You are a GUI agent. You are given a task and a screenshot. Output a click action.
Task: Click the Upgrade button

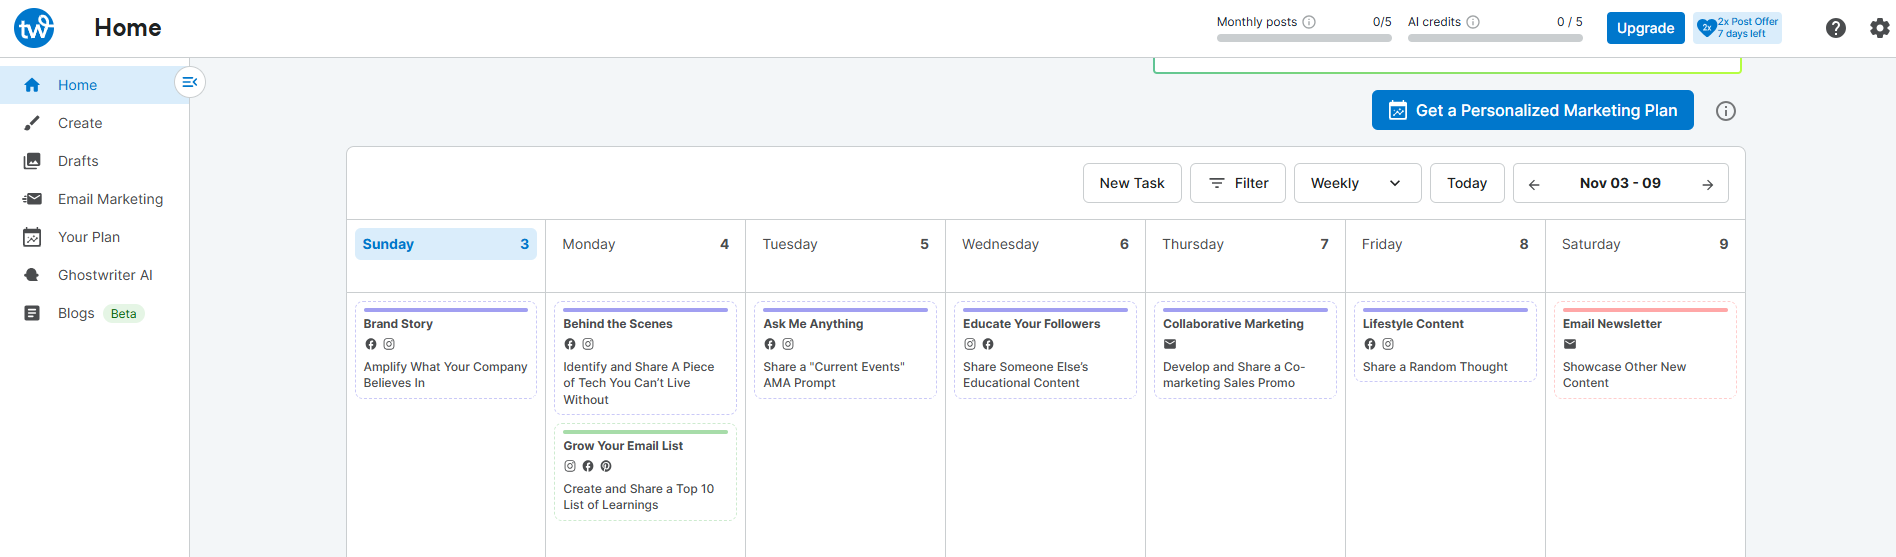click(x=1645, y=28)
